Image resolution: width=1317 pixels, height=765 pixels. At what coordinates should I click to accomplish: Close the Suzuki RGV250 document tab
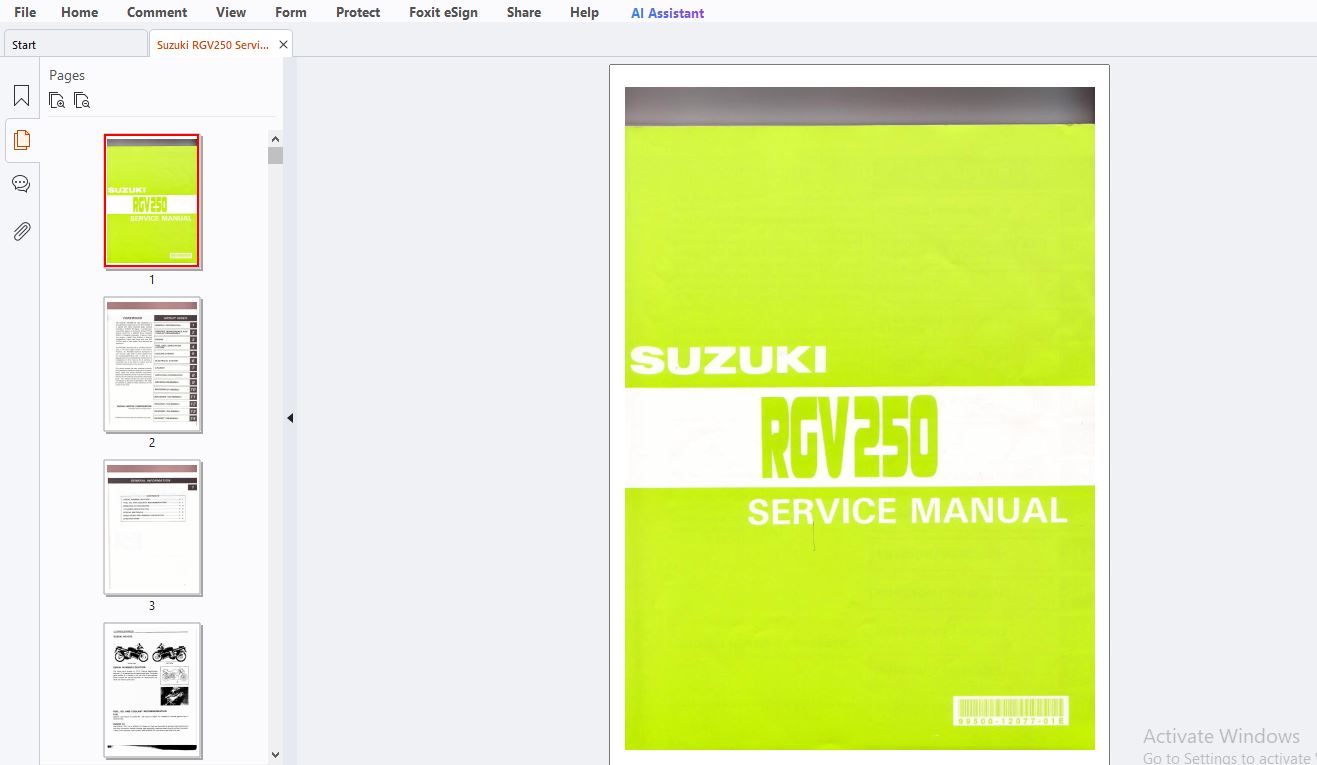(x=283, y=45)
